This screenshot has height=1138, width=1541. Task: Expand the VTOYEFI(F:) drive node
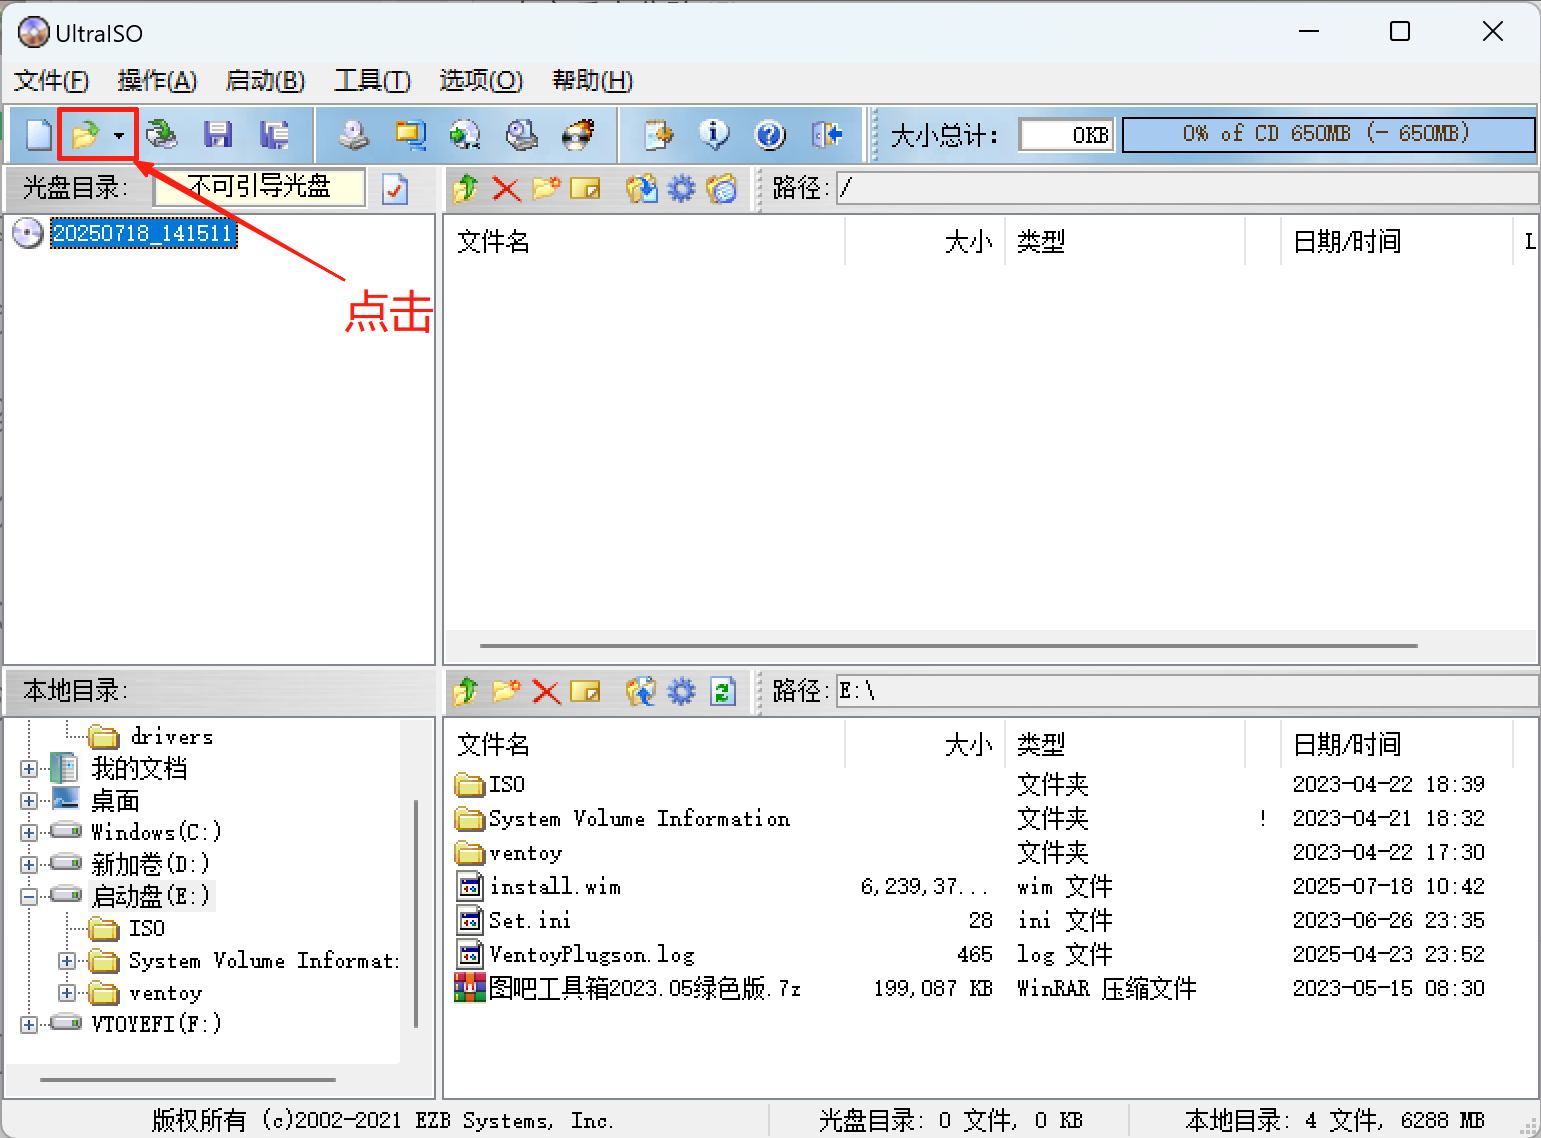point(29,1024)
